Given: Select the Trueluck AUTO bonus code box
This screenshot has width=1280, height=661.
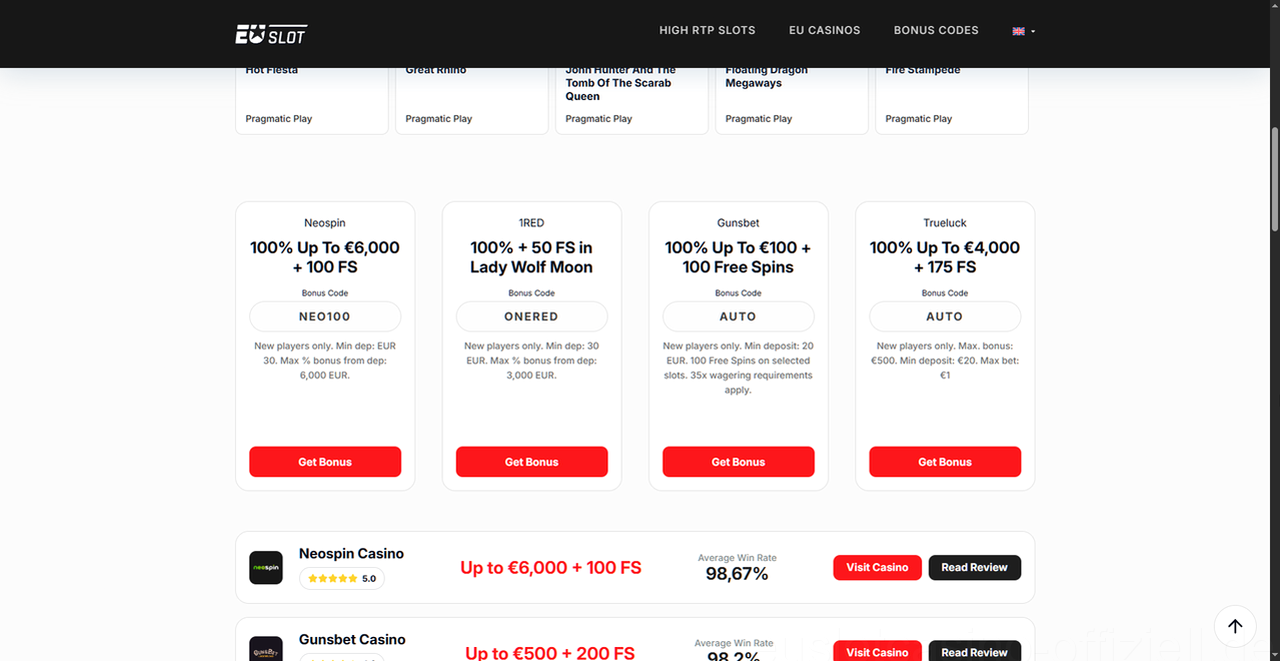Looking at the screenshot, I should 945,316.
